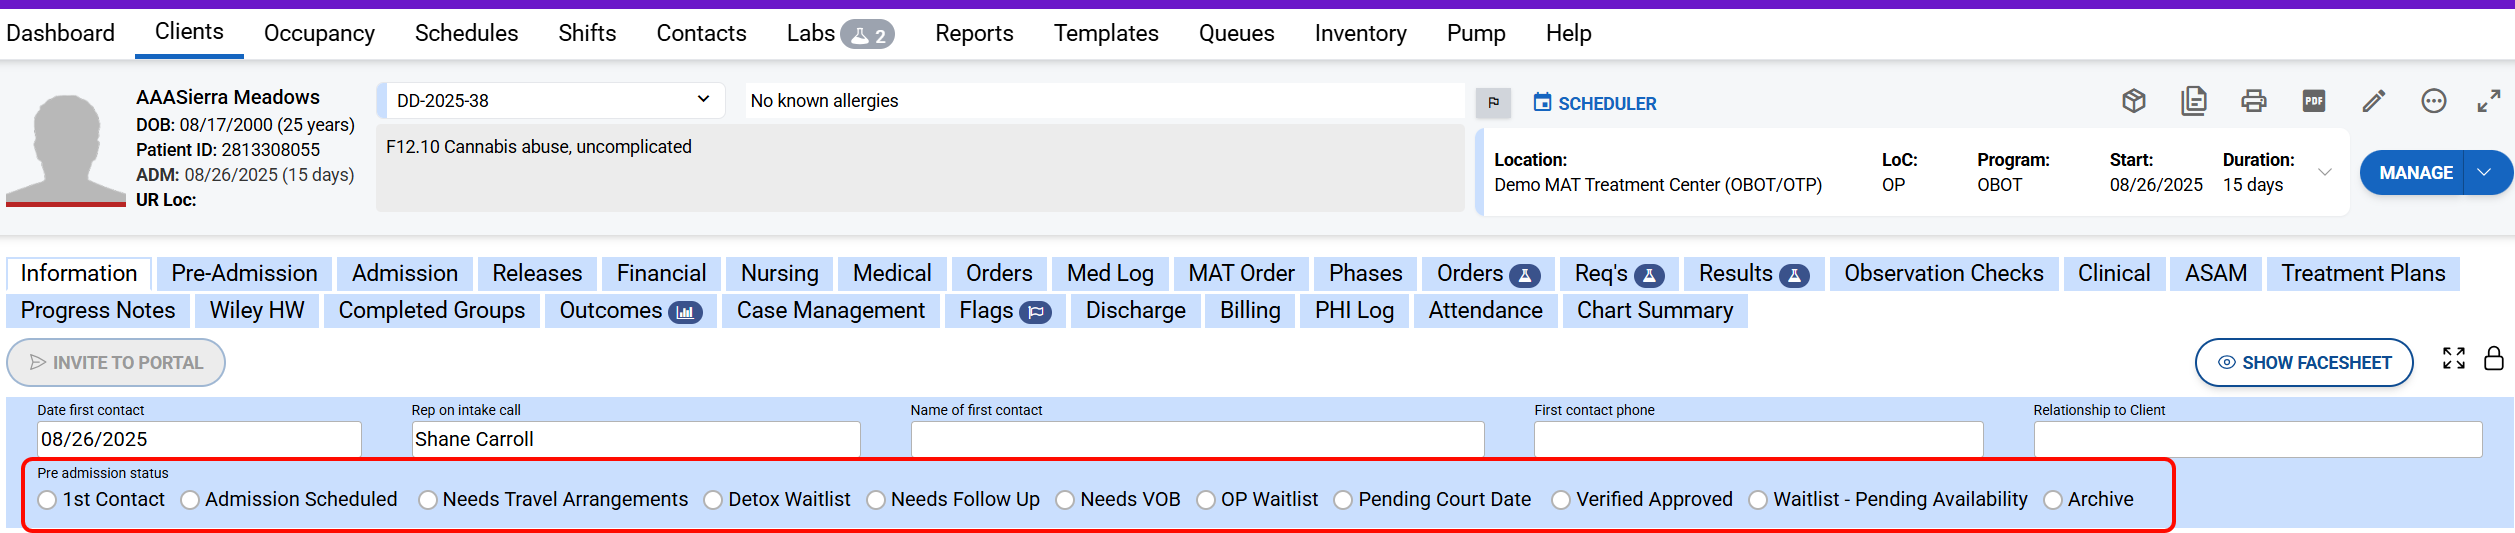Click Show Facesheet button
The image size is (2515, 533).
(x=2304, y=363)
